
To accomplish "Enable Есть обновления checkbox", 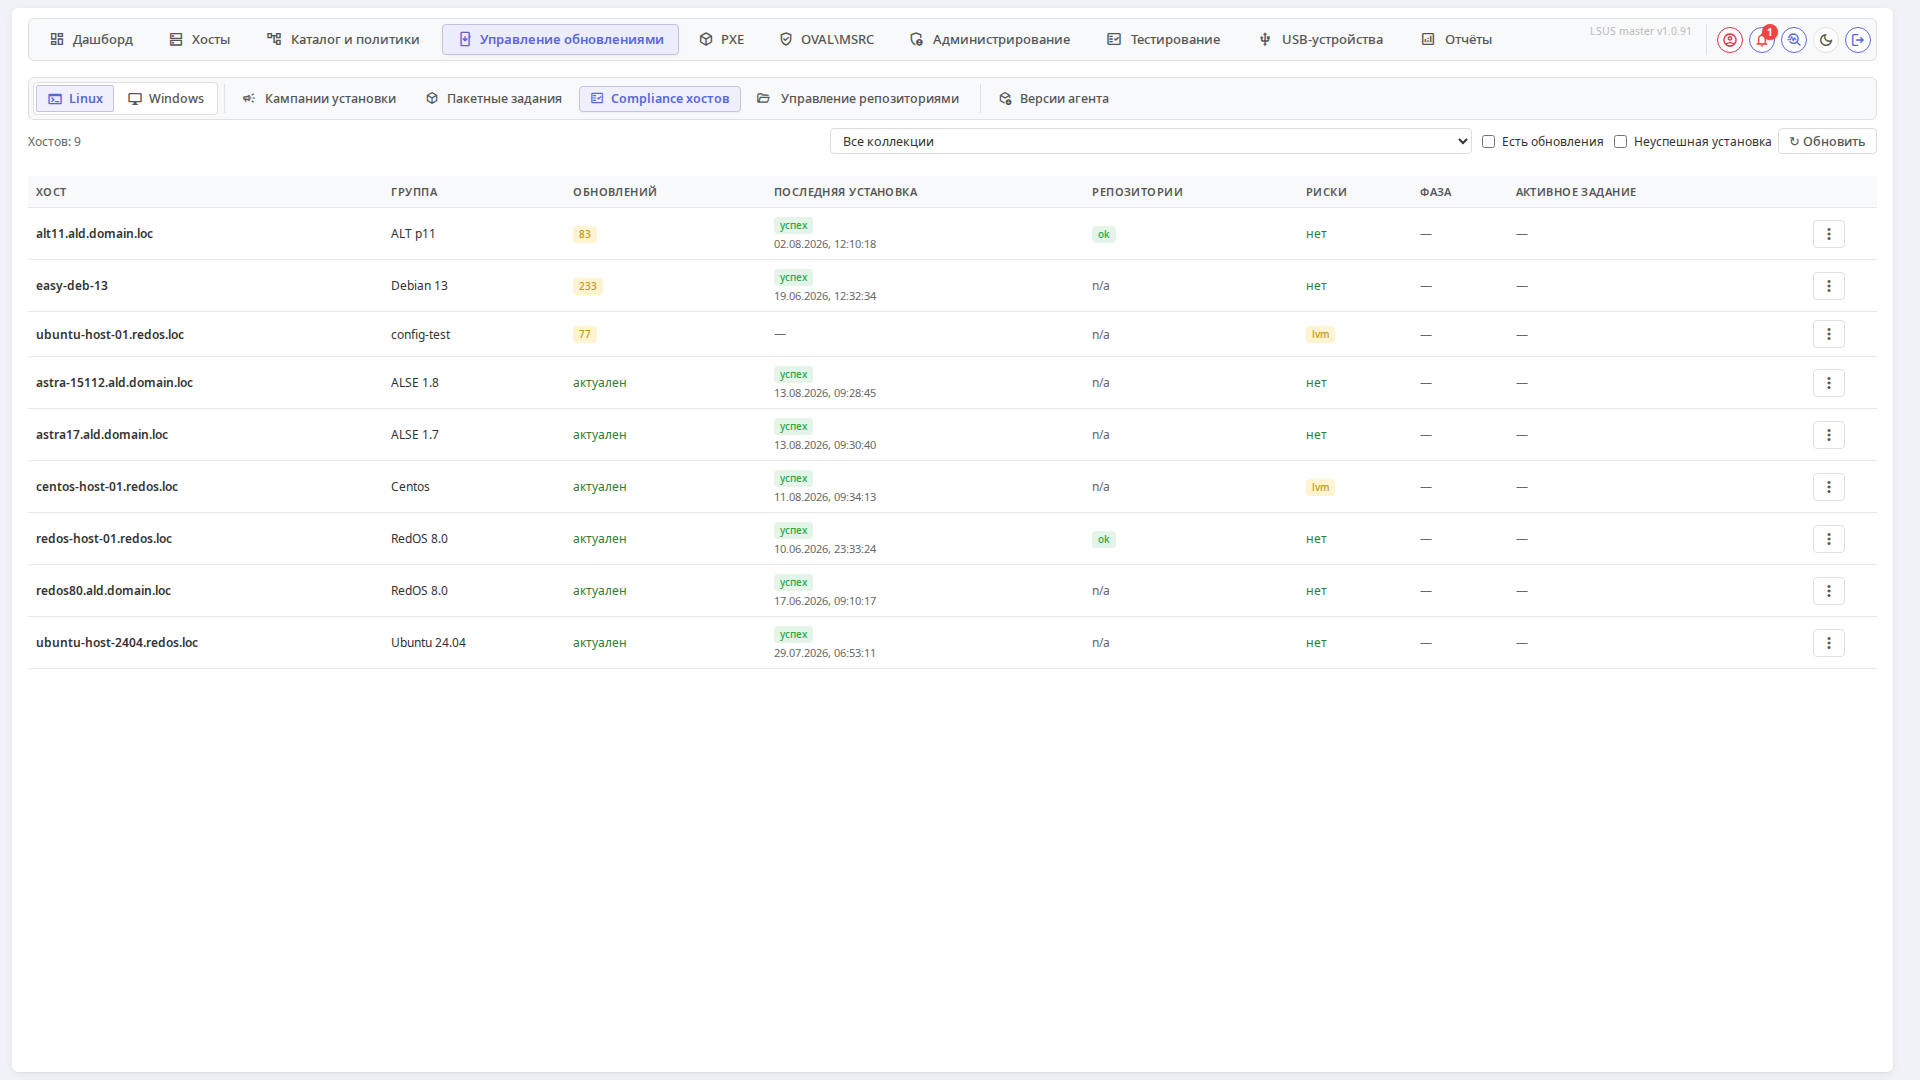I will tap(1488, 142).
